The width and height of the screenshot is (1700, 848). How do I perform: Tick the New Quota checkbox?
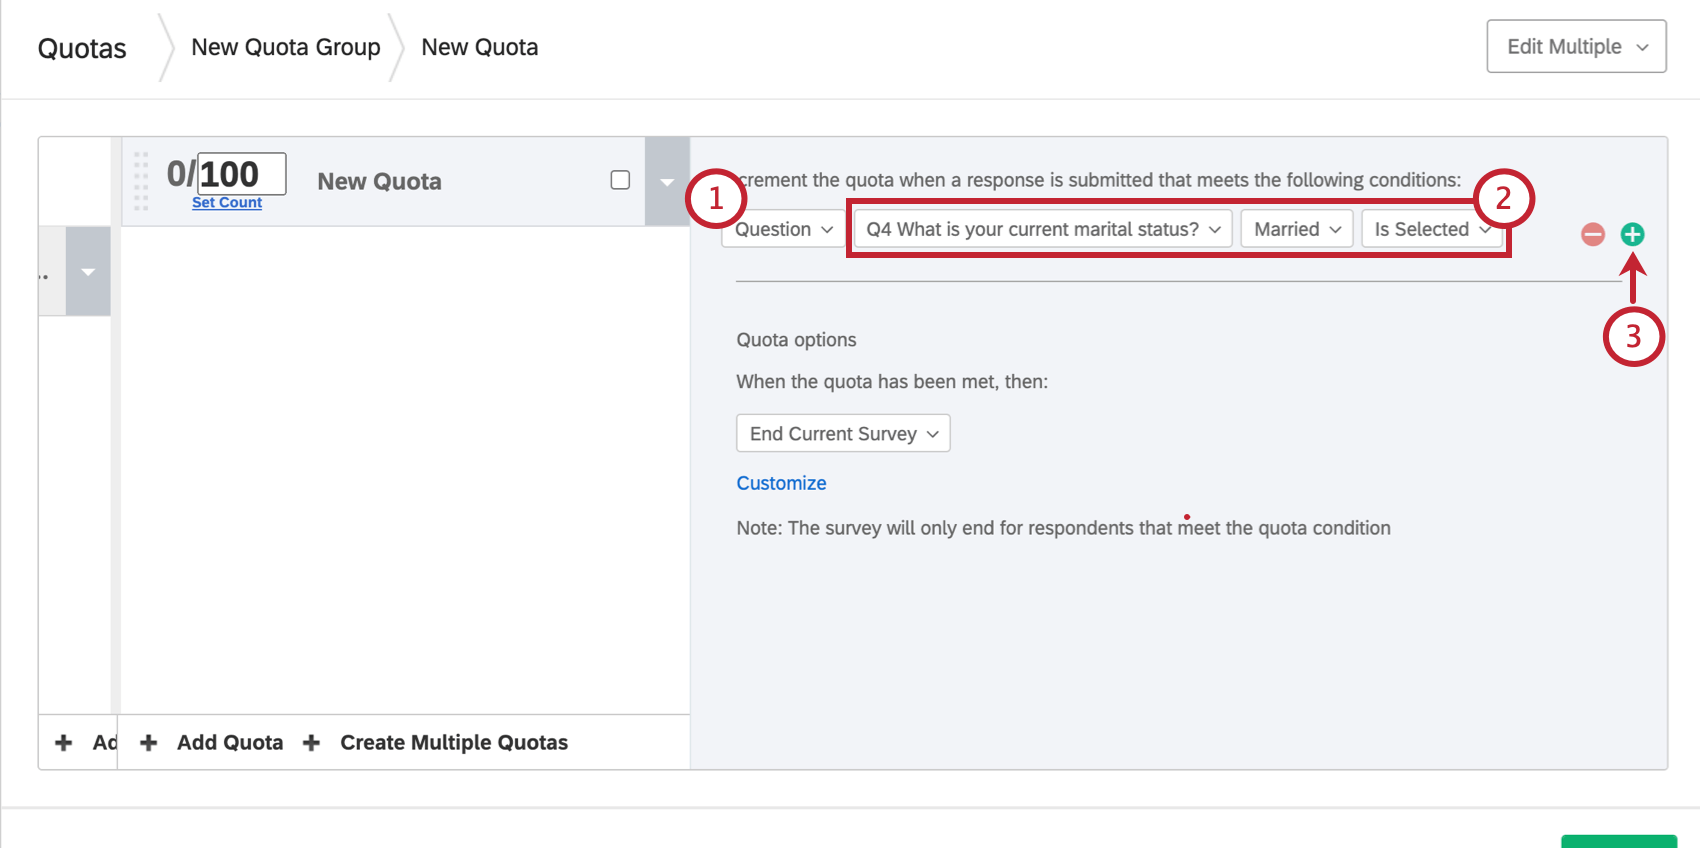coord(620,180)
